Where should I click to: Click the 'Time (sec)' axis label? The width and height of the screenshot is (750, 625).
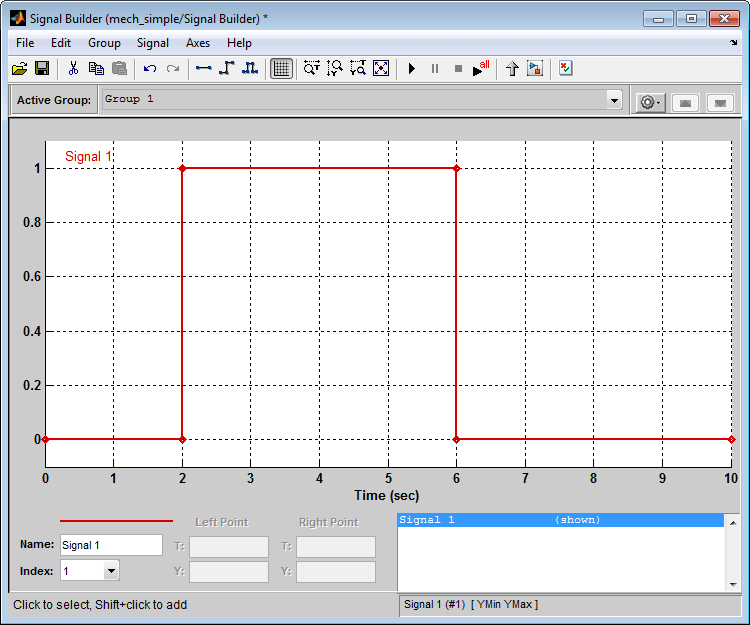[x=386, y=495]
